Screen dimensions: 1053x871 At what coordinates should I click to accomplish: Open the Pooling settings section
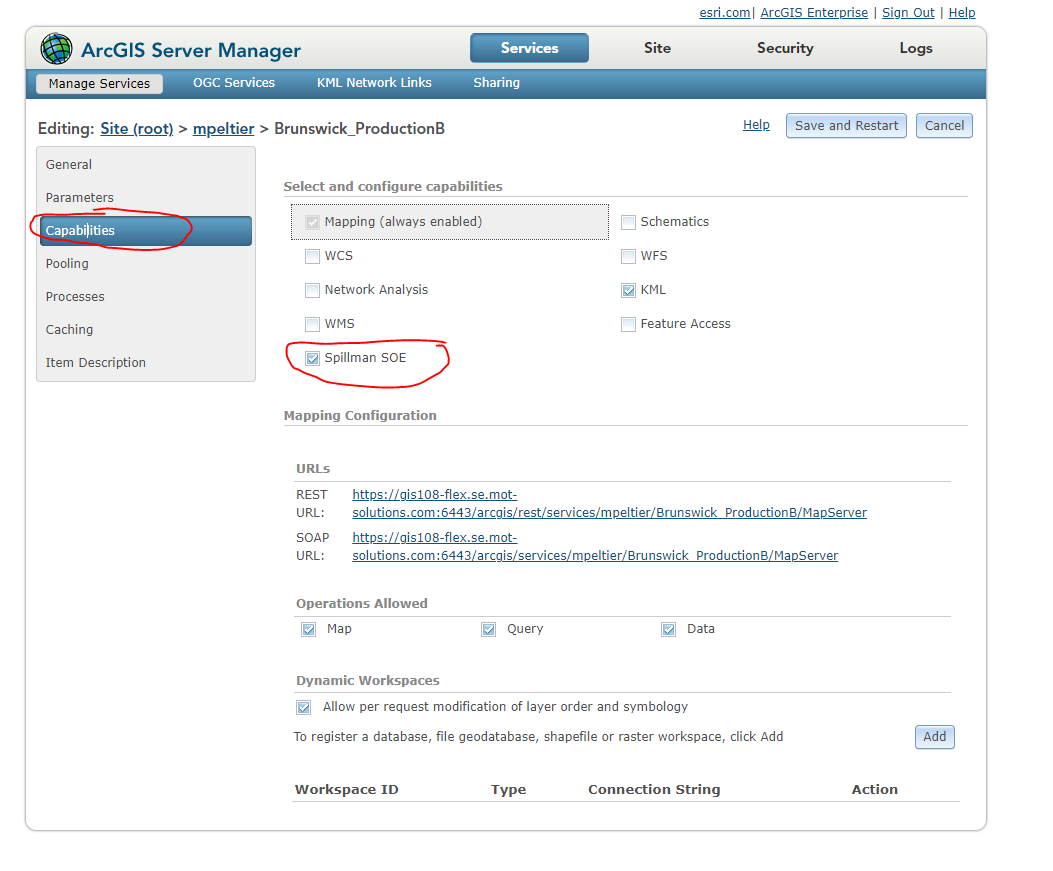[146, 263]
